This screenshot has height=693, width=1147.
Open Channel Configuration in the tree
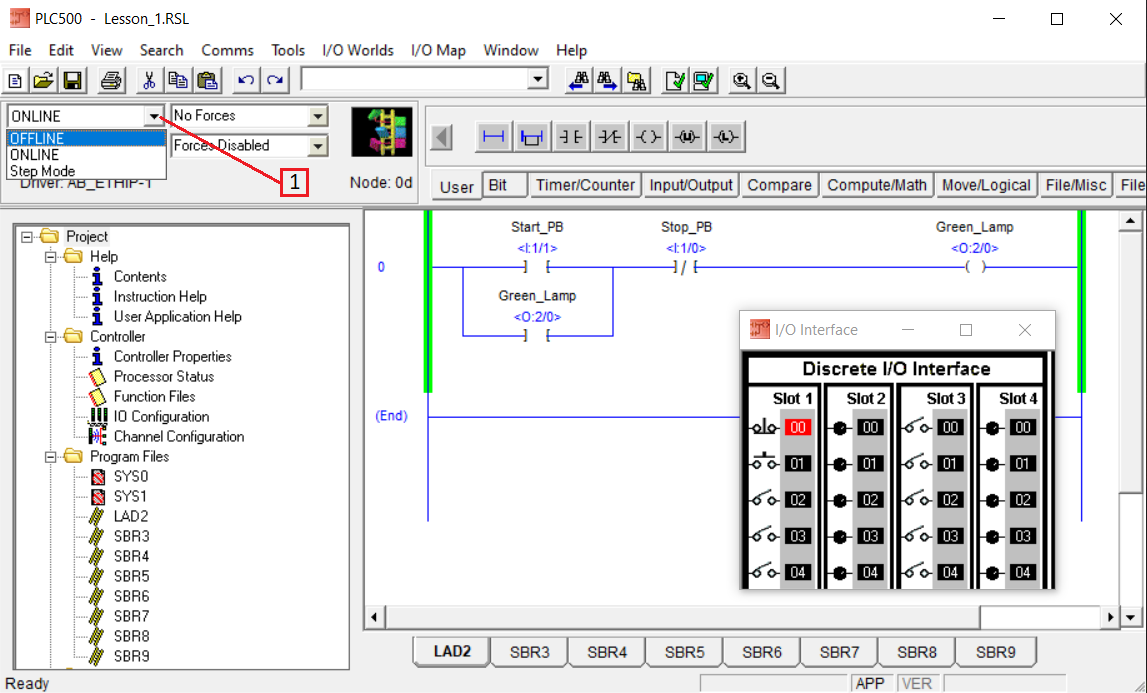point(178,437)
